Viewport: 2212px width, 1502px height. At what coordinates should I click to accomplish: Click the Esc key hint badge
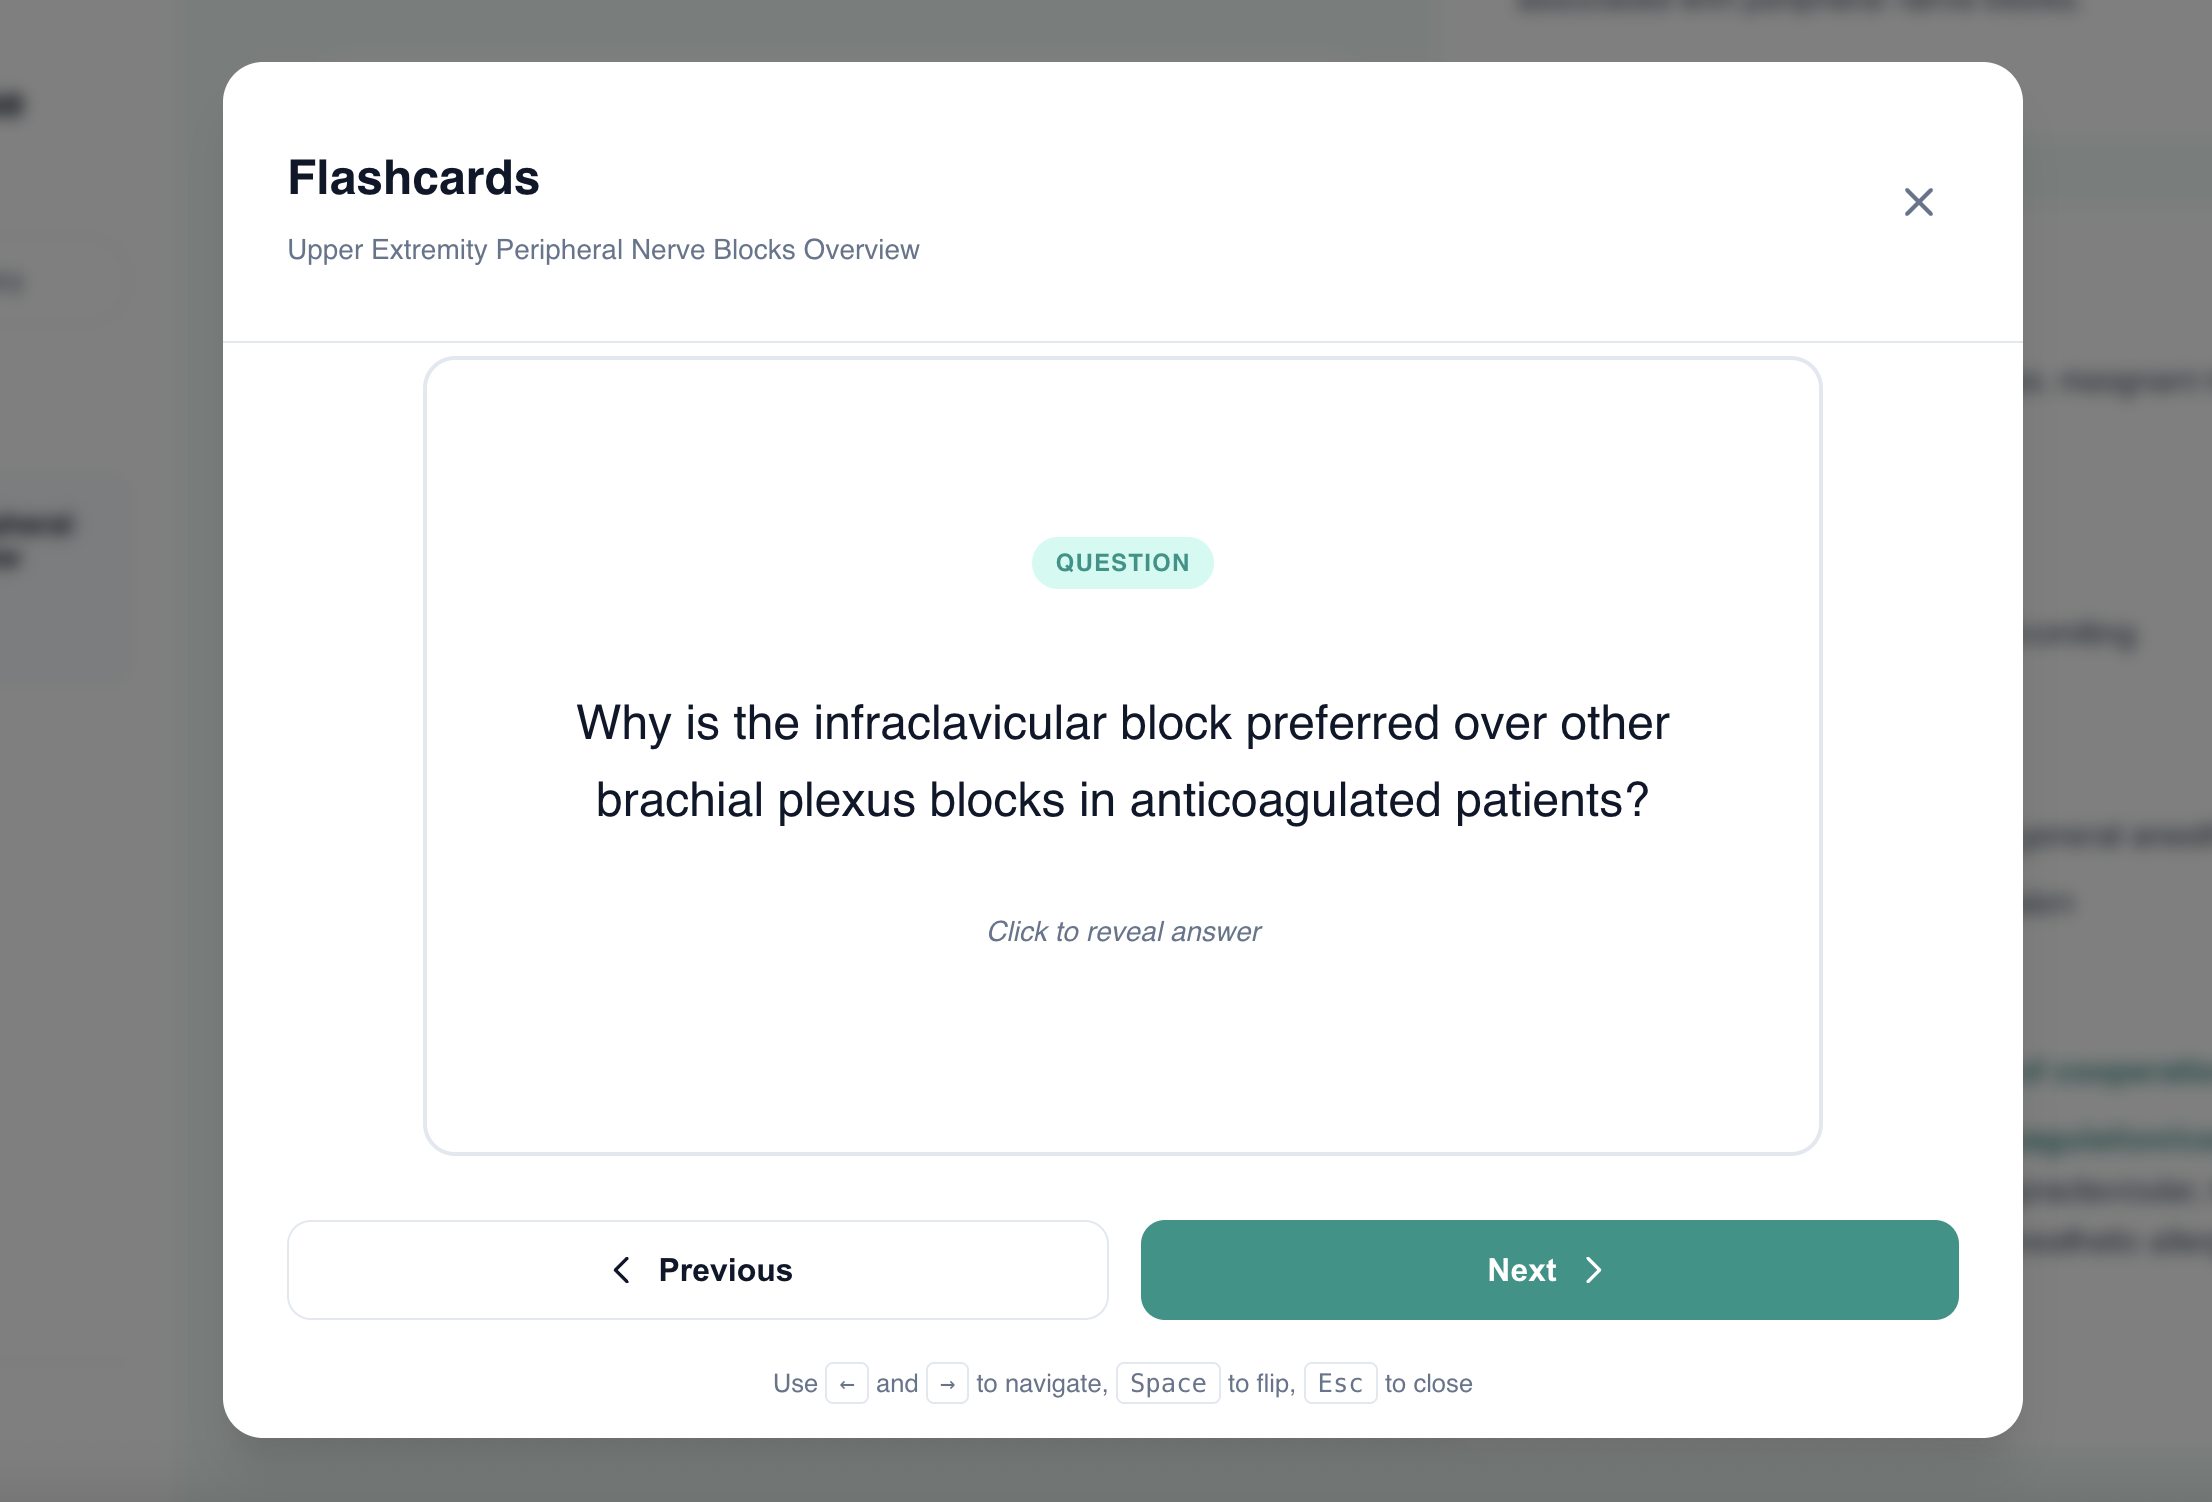point(1340,1383)
